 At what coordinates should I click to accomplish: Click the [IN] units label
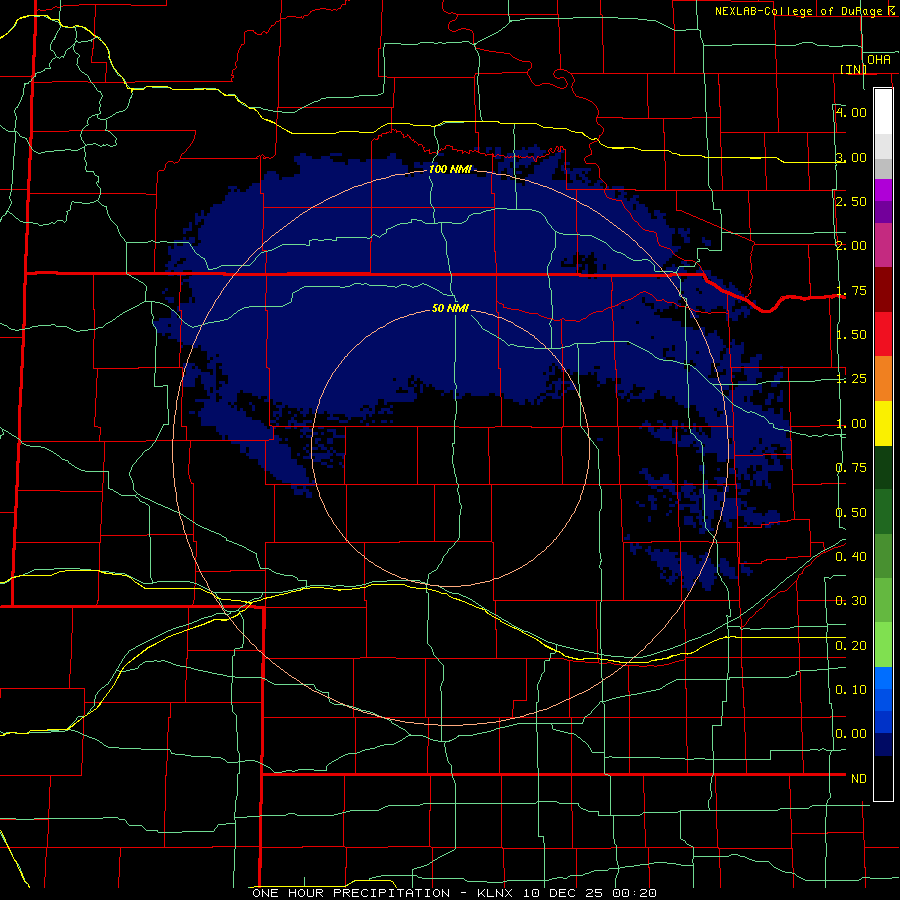pyautogui.click(x=854, y=69)
